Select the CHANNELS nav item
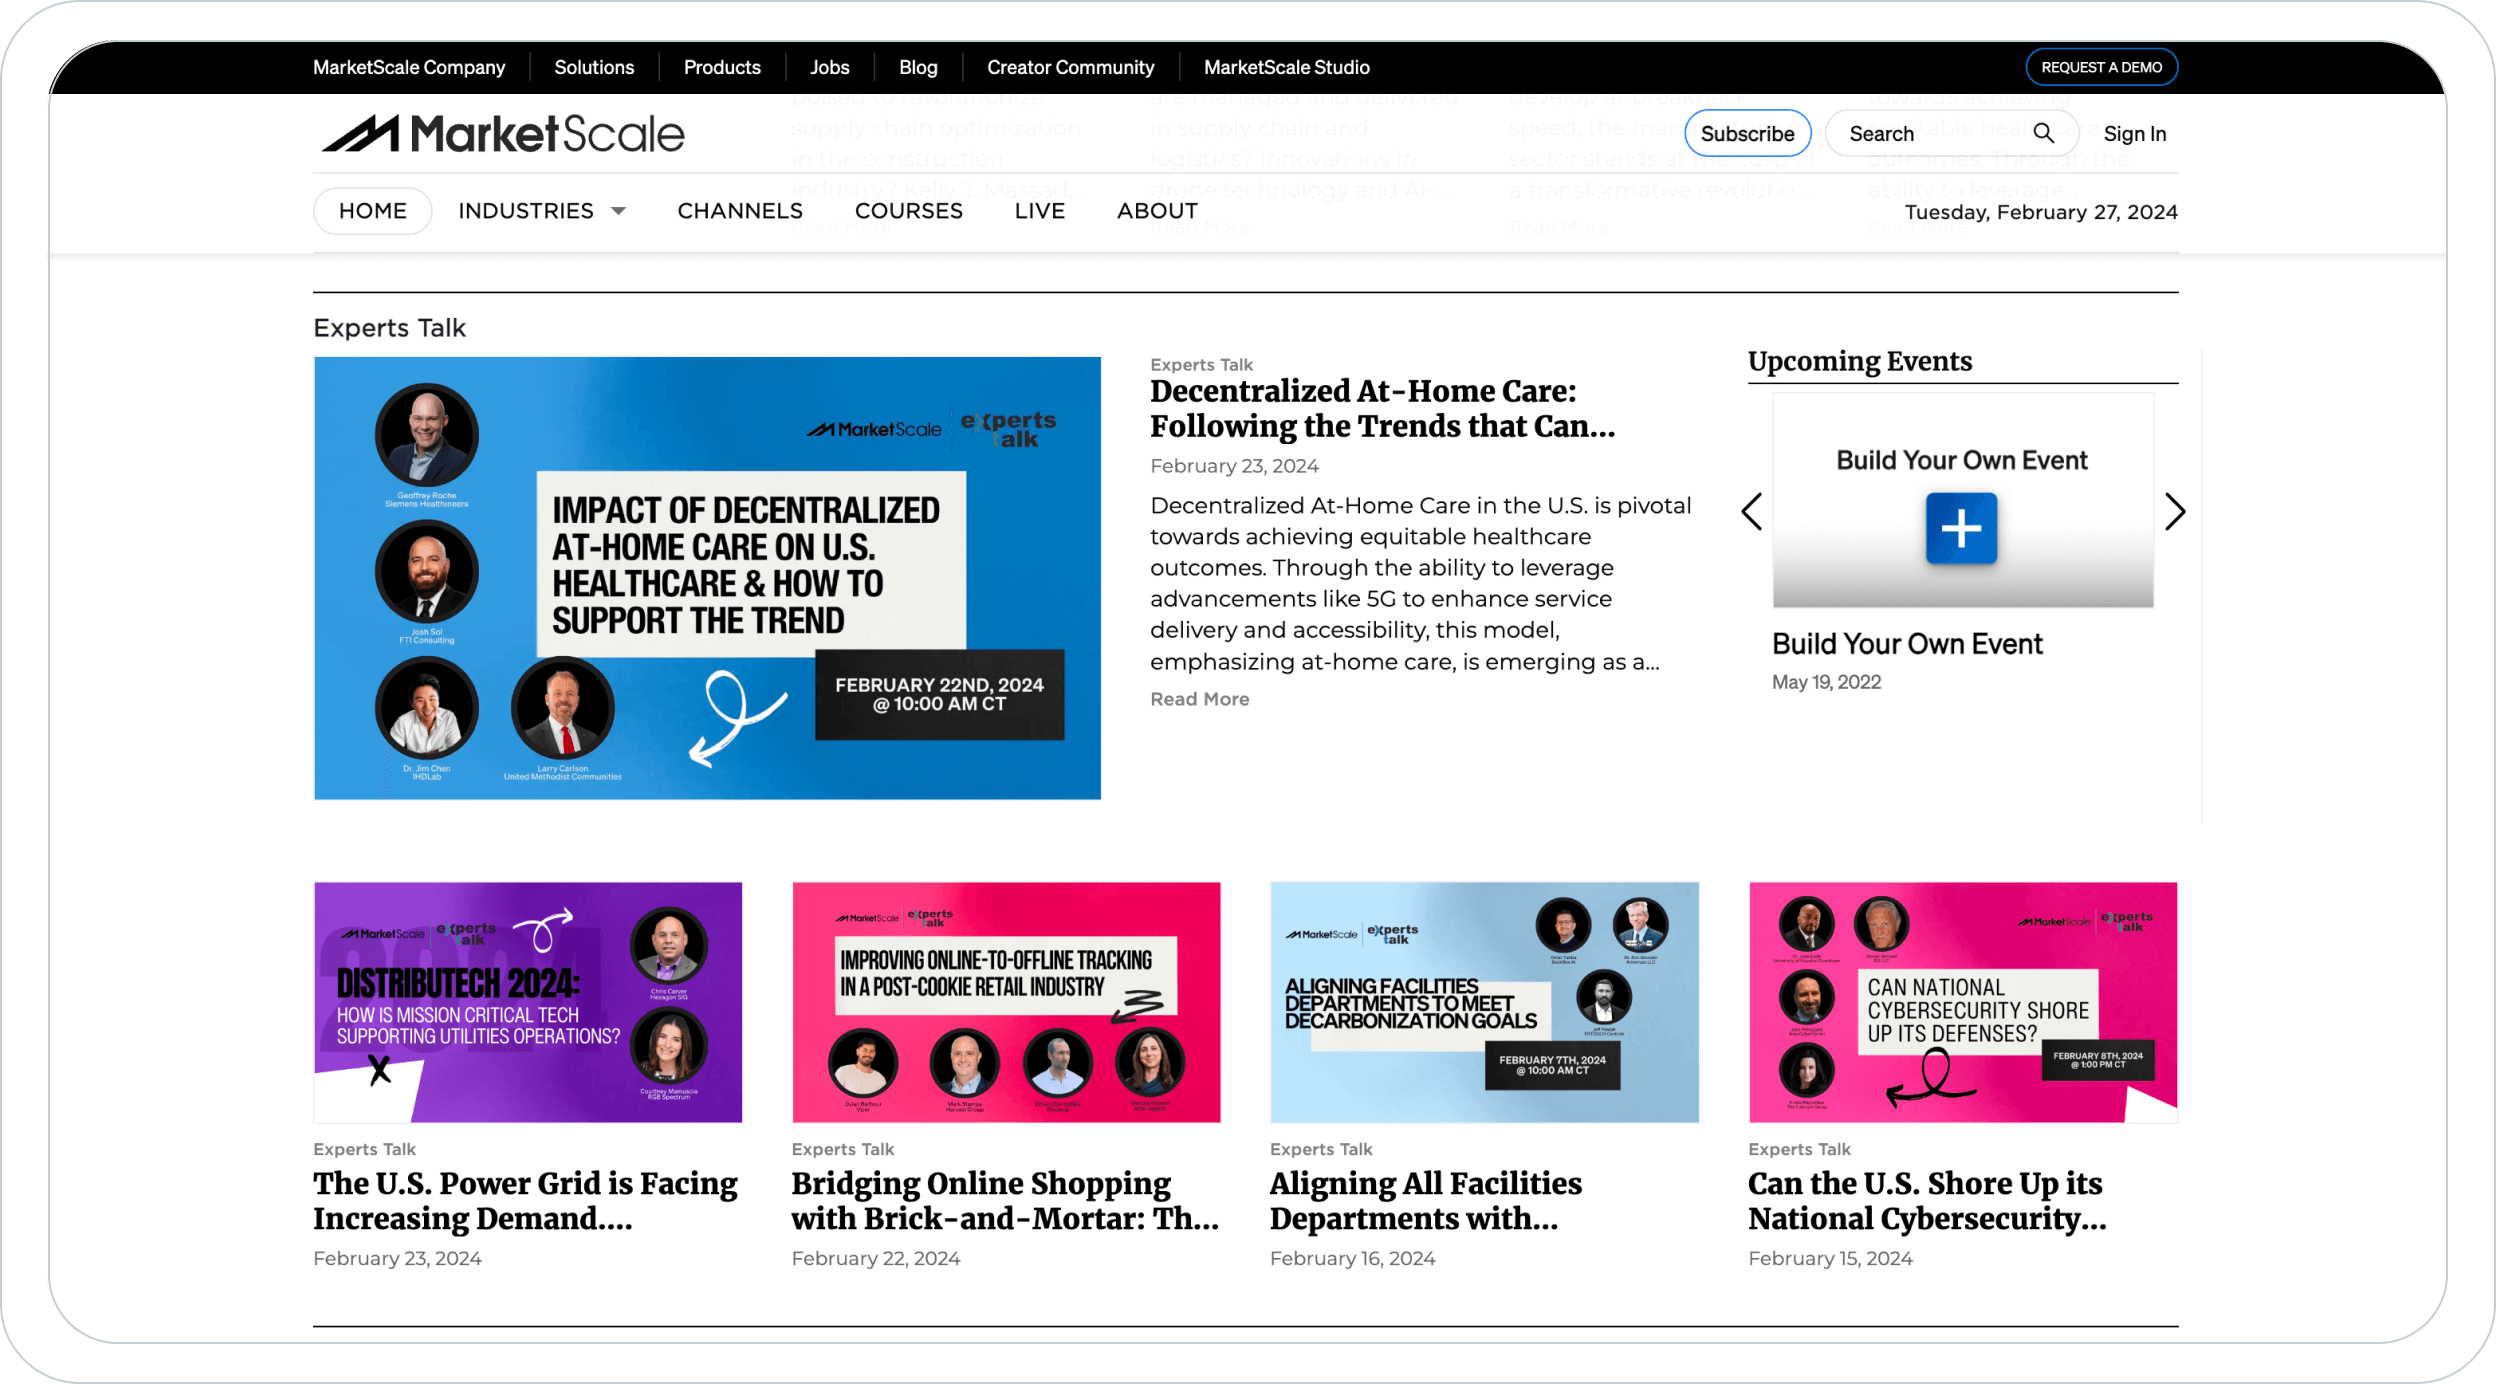The image size is (2496, 1384). coord(740,211)
